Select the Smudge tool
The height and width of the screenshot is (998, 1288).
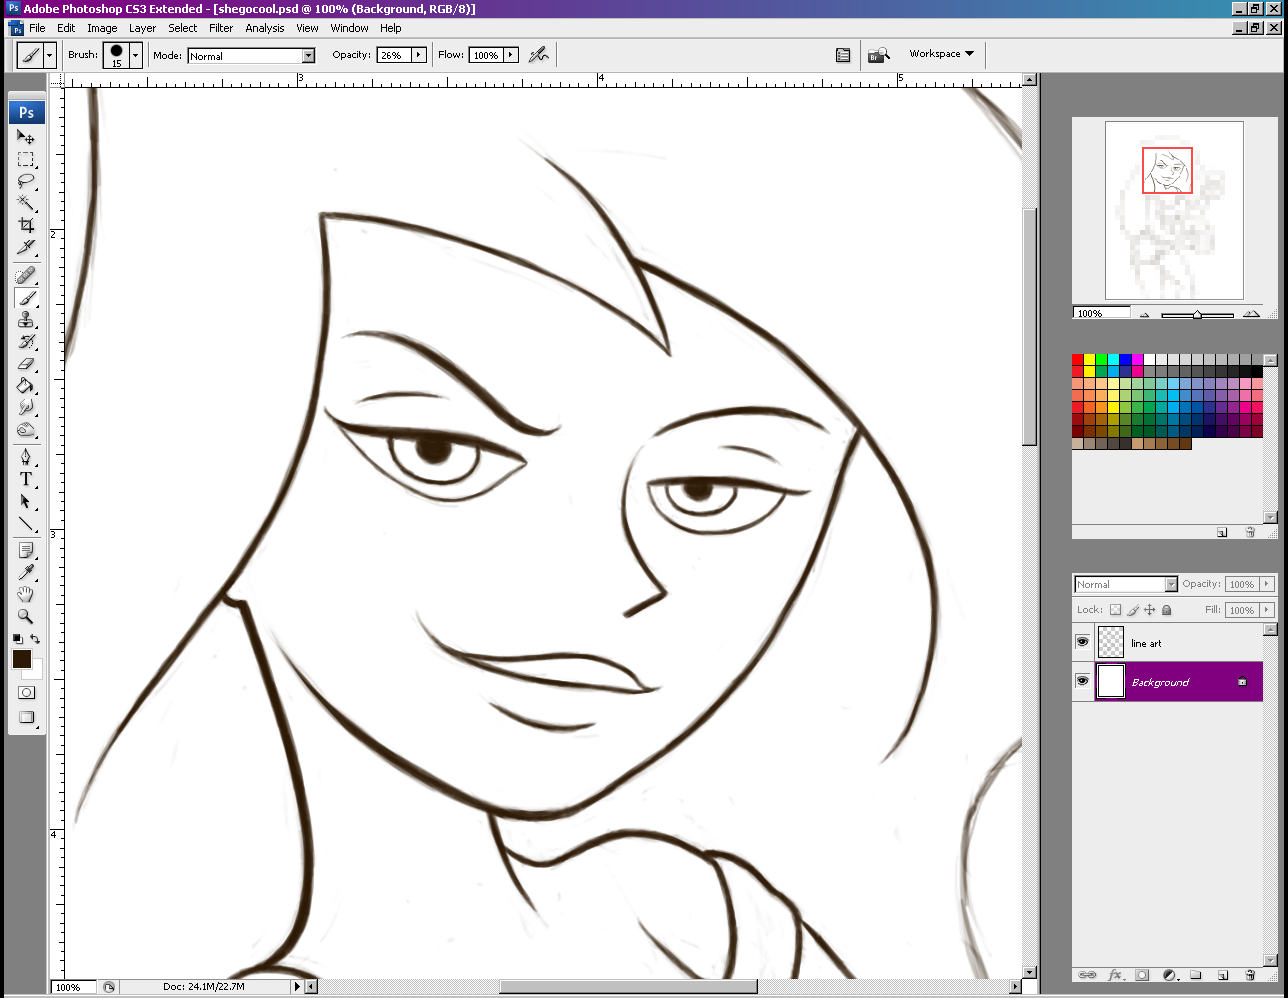[x=26, y=408]
